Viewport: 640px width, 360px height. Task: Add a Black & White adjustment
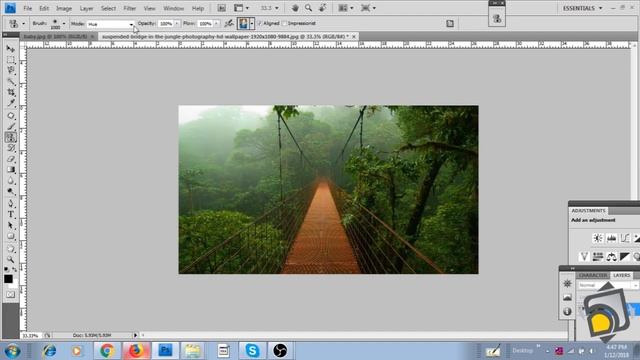(625, 256)
